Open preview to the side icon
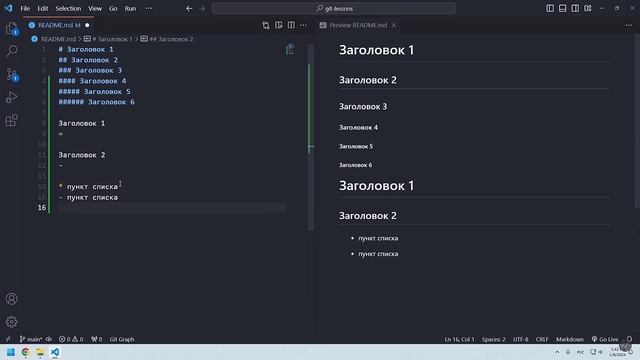Image resolution: width=640 pixels, height=360 pixels. click(x=278, y=25)
